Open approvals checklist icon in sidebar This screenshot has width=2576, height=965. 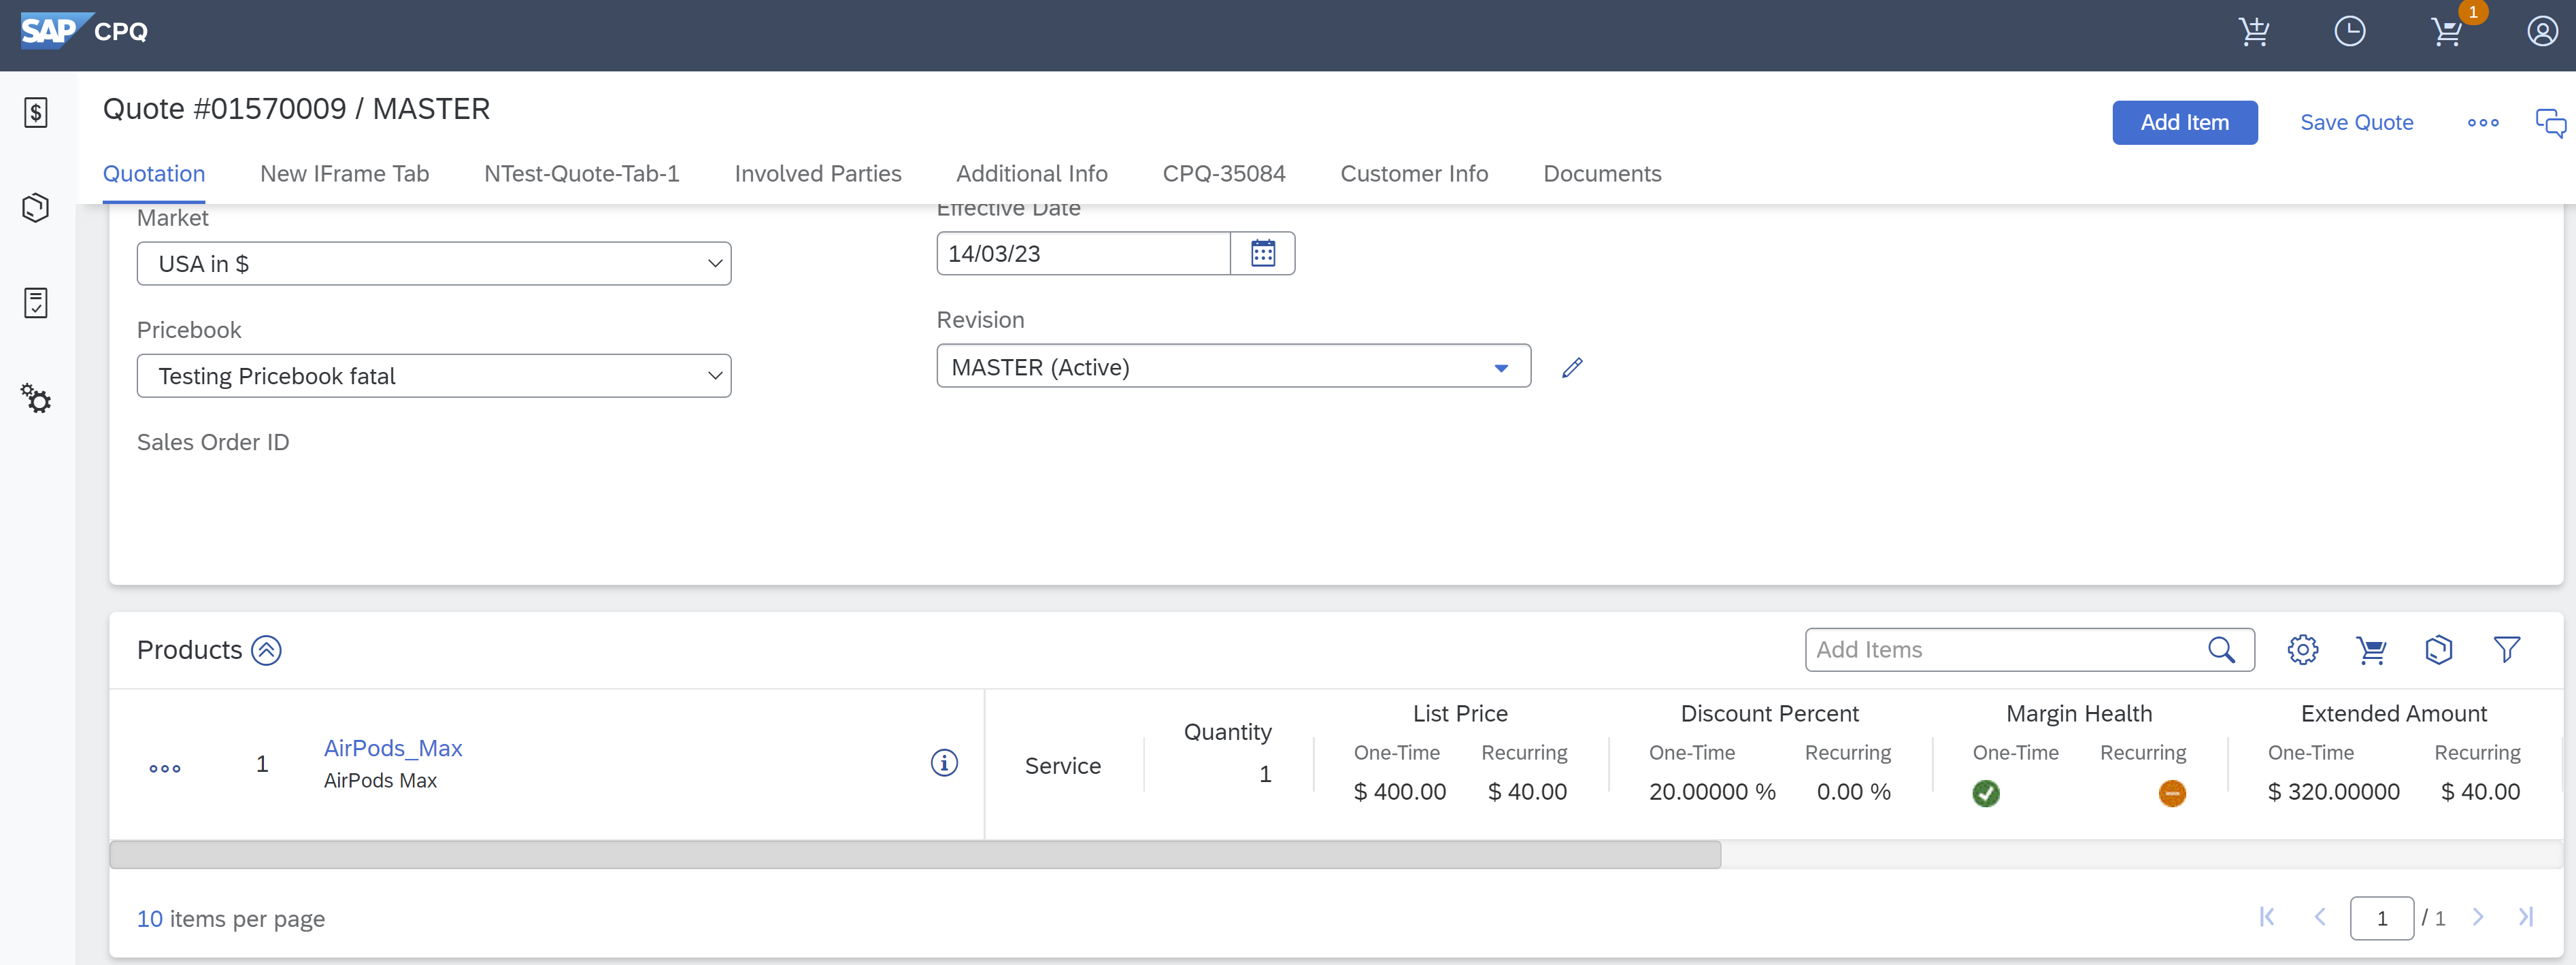pos(36,303)
